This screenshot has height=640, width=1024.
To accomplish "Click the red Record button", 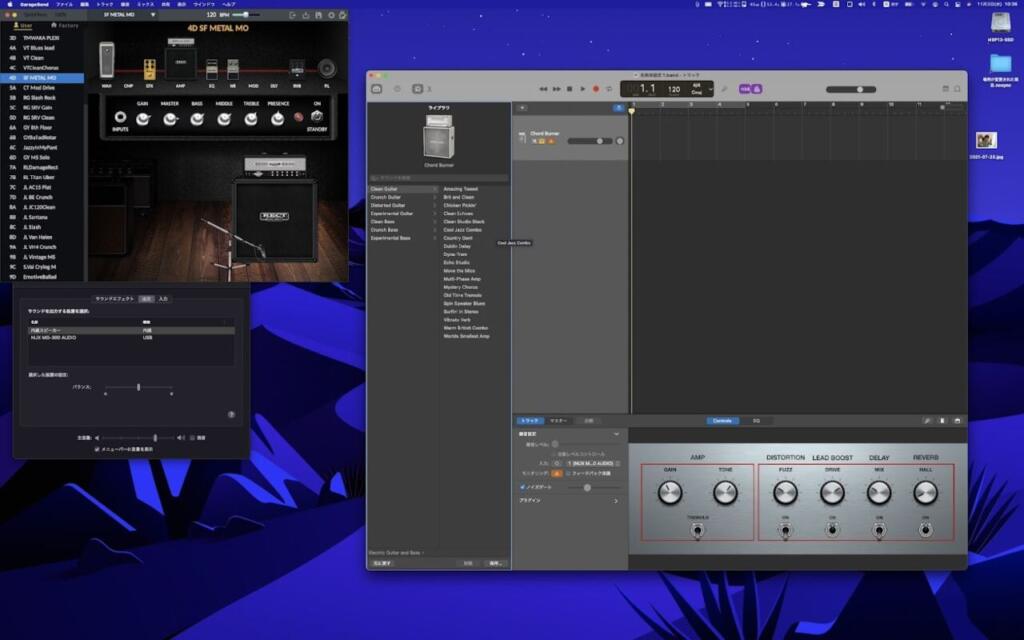I will tap(596, 89).
